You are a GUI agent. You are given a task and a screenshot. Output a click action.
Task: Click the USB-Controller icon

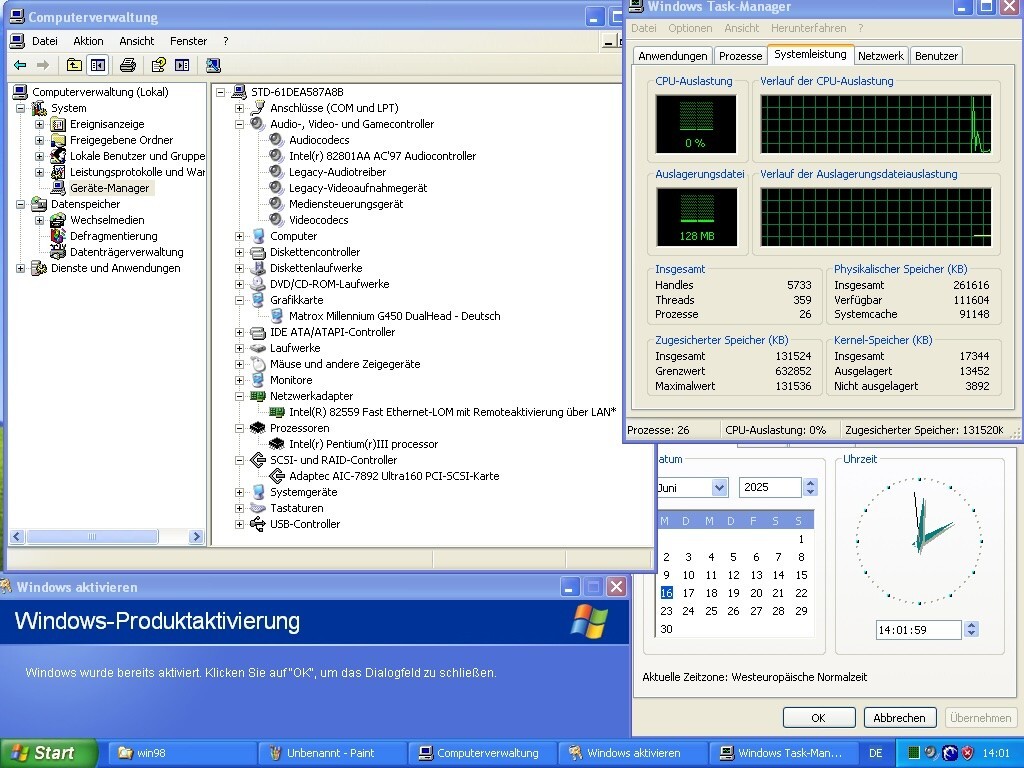click(258, 524)
